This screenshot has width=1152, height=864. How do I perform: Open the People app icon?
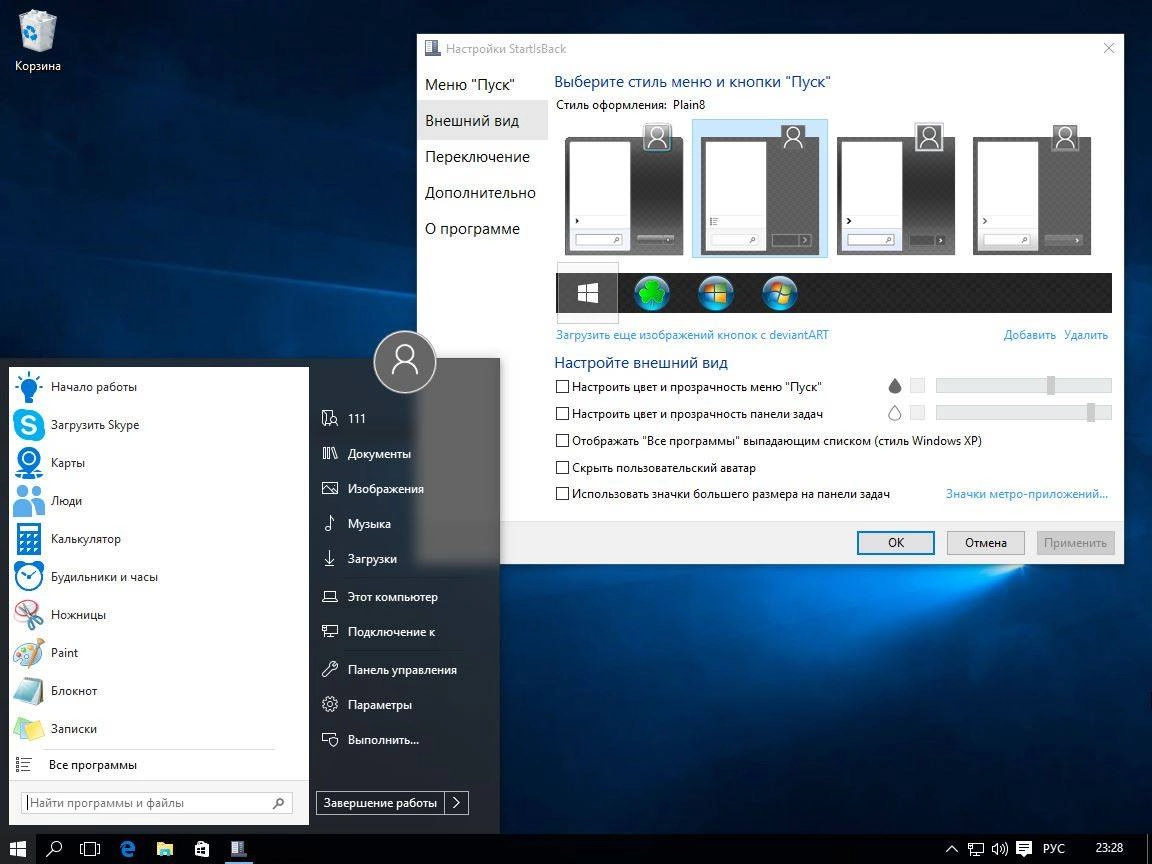coord(29,501)
